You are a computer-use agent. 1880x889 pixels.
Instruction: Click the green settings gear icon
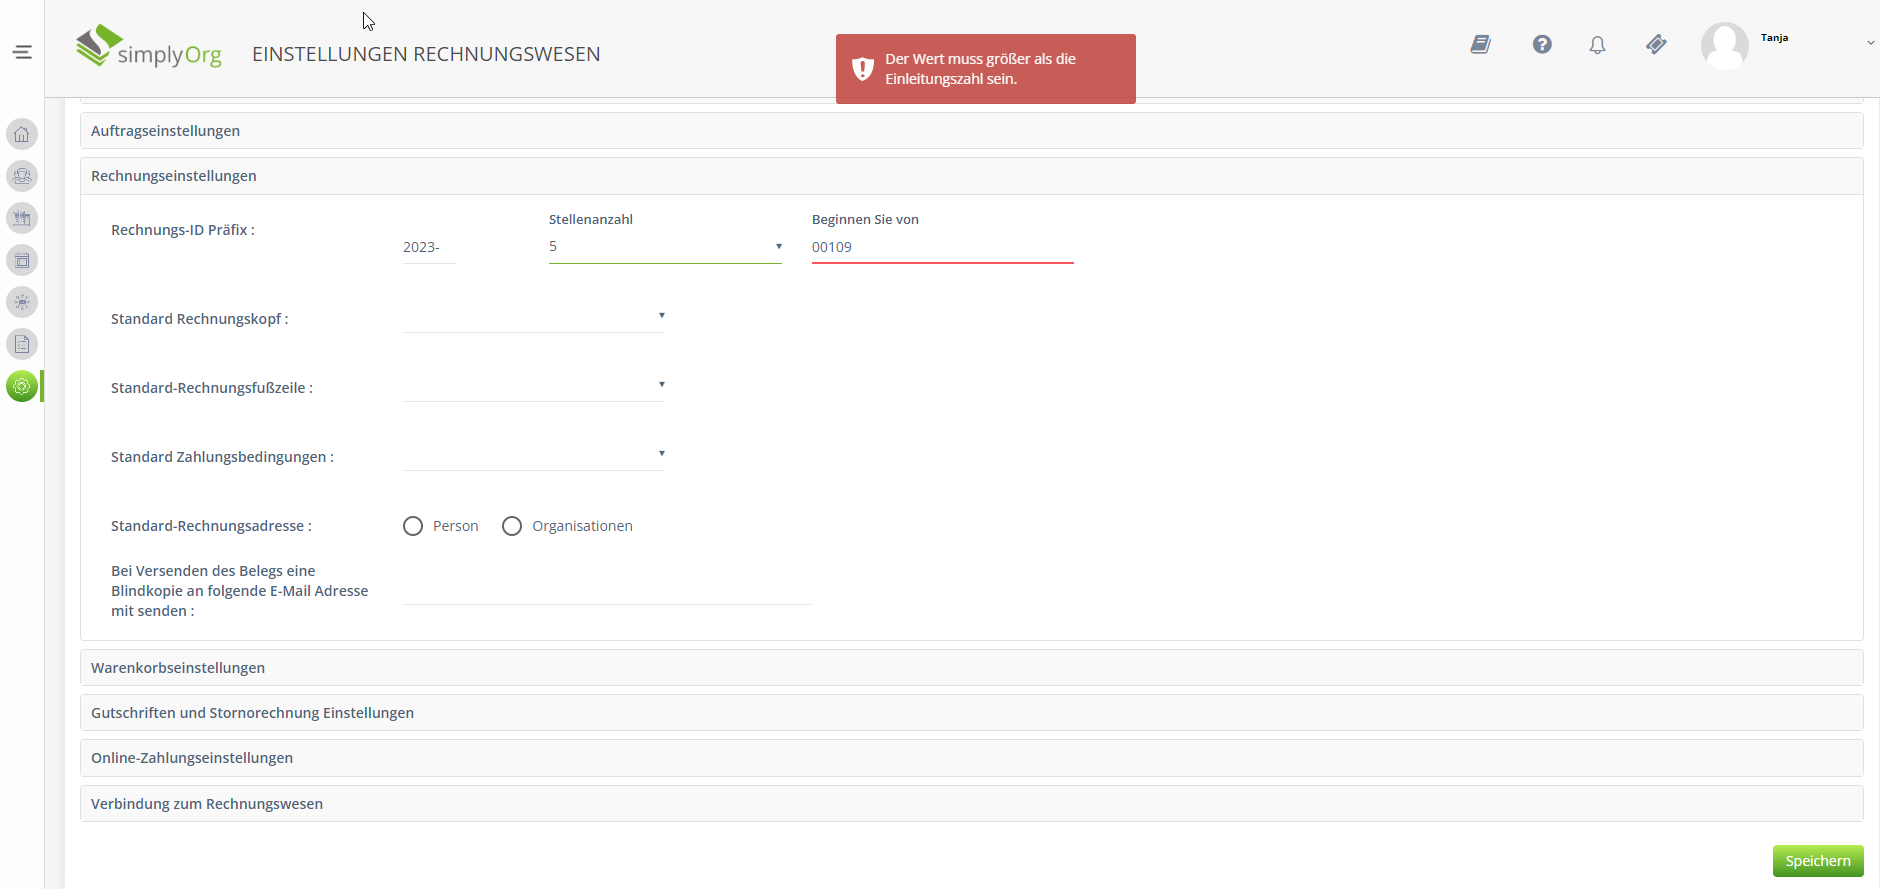(22, 386)
